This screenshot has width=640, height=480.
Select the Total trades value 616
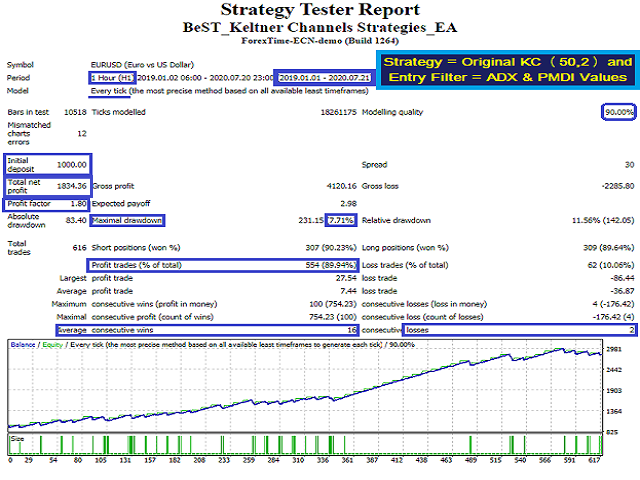click(x=80, y=248)
